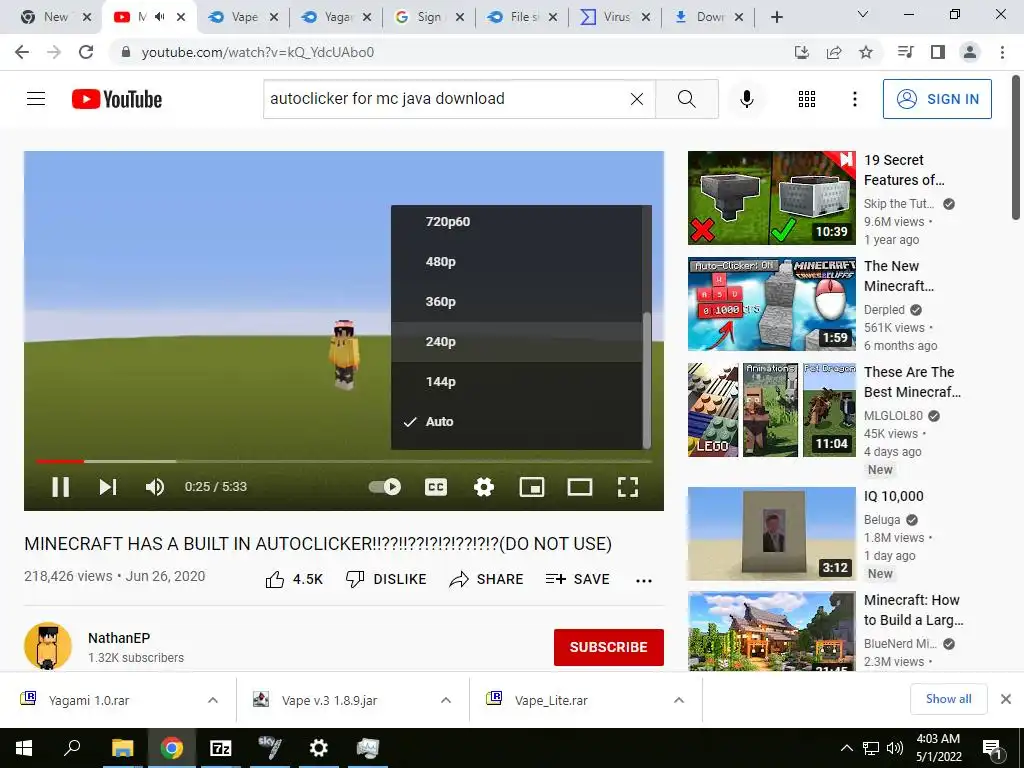
Task: Go back in browser
Action: pyautogui.click(x=22, y=52)
